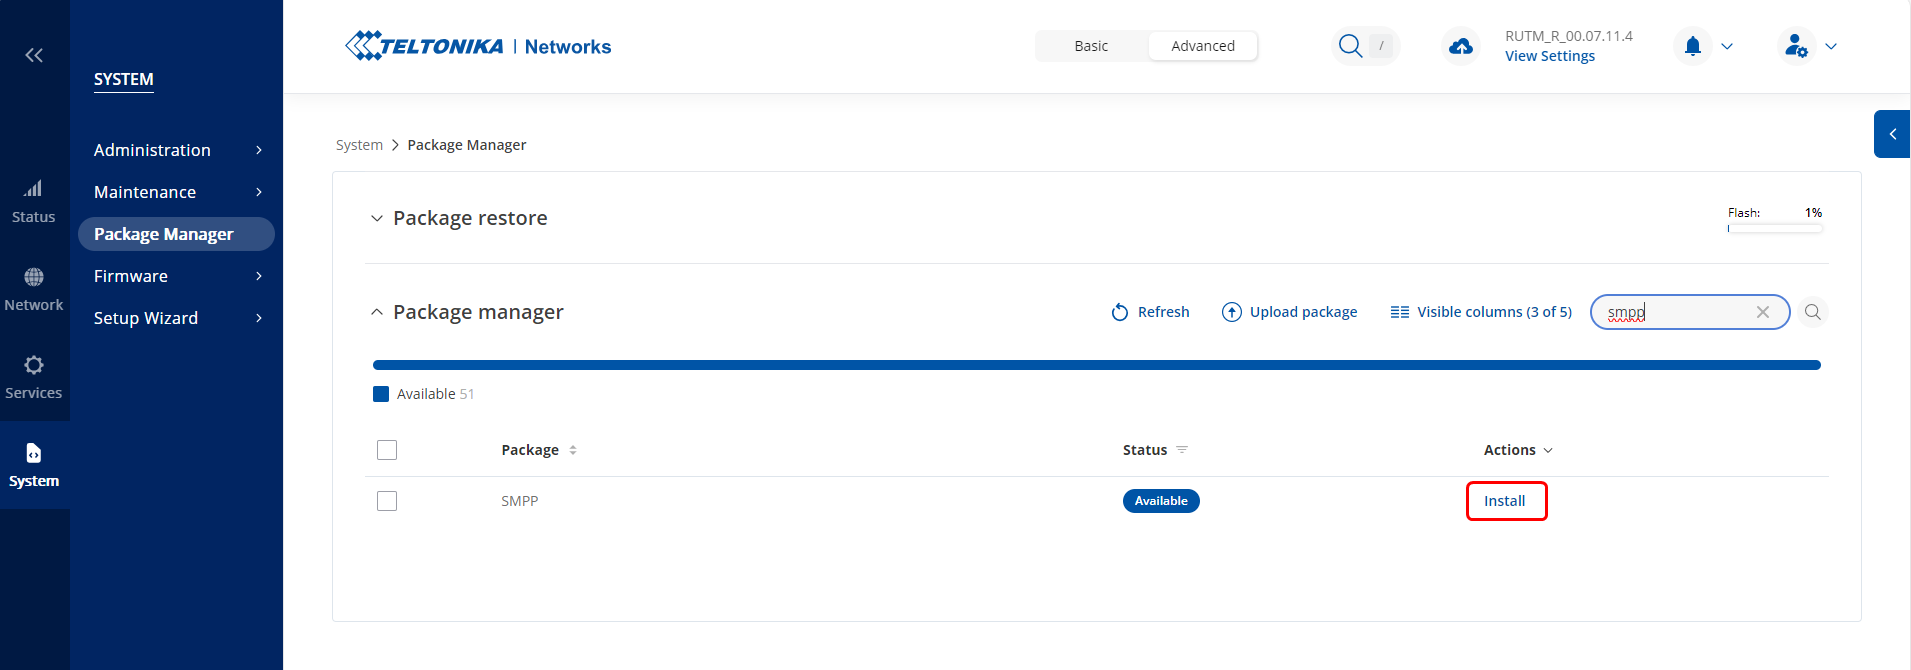
Task: Open notifications bell icon
Action: (1692, 46)
